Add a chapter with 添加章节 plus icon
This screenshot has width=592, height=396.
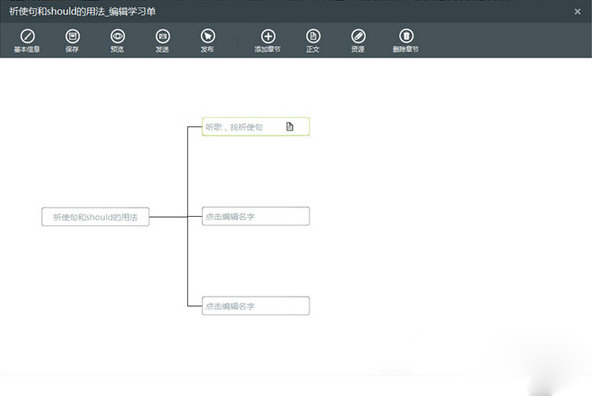click(268, 36)
